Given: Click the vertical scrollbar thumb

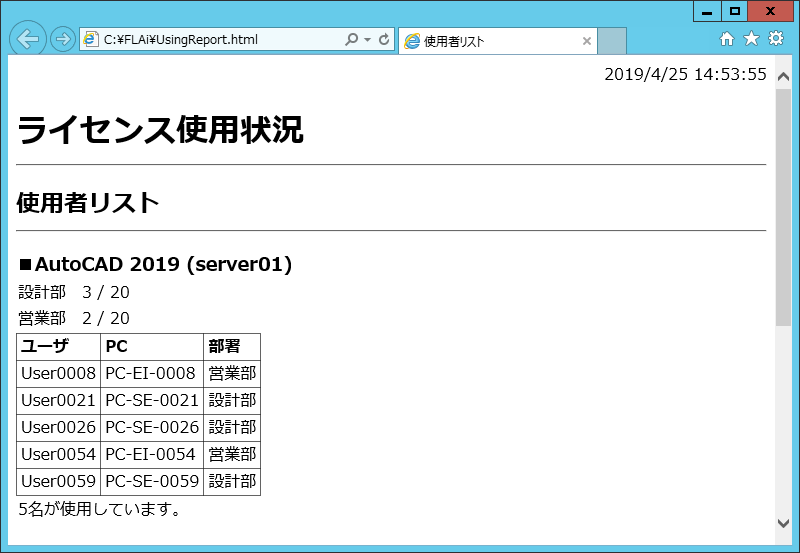Looking at the screenshot, I should pyautogui.click(x=783, y=207).
